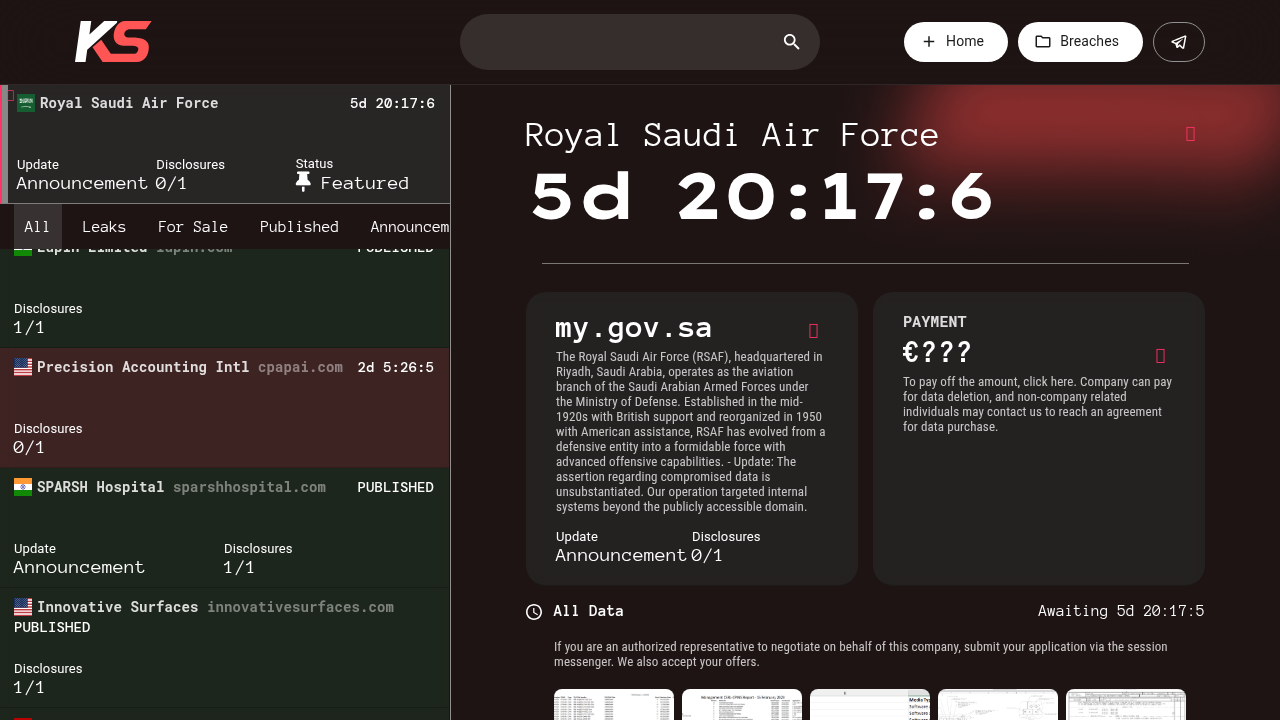Click the search magnifier icon

(792, 42)
